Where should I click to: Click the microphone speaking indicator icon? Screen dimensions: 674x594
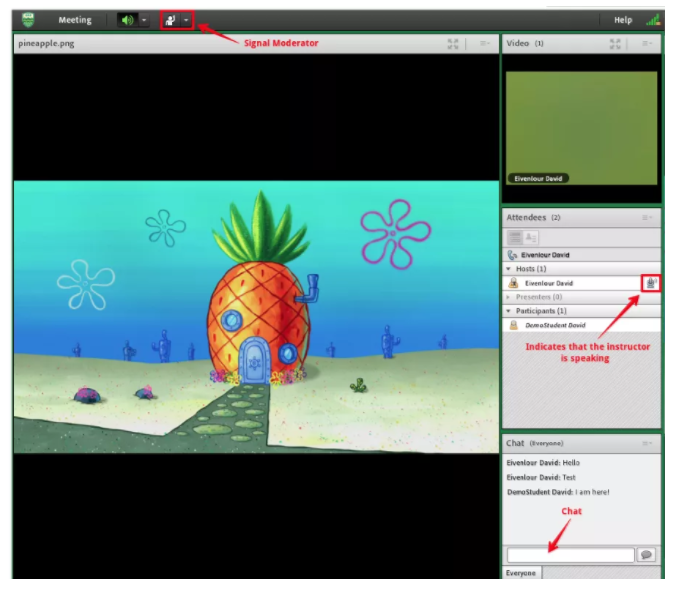[651, 283]
